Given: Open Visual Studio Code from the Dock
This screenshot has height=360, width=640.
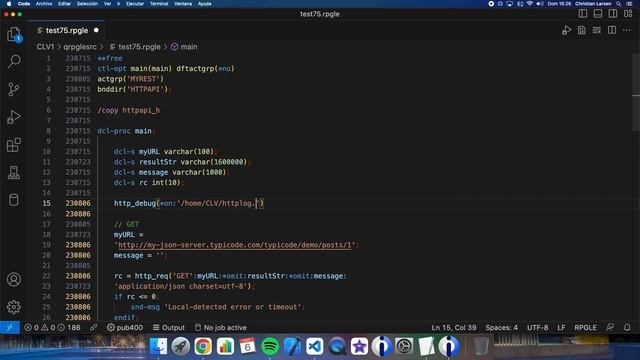Looking at the screenshot, I should [314, 346].
